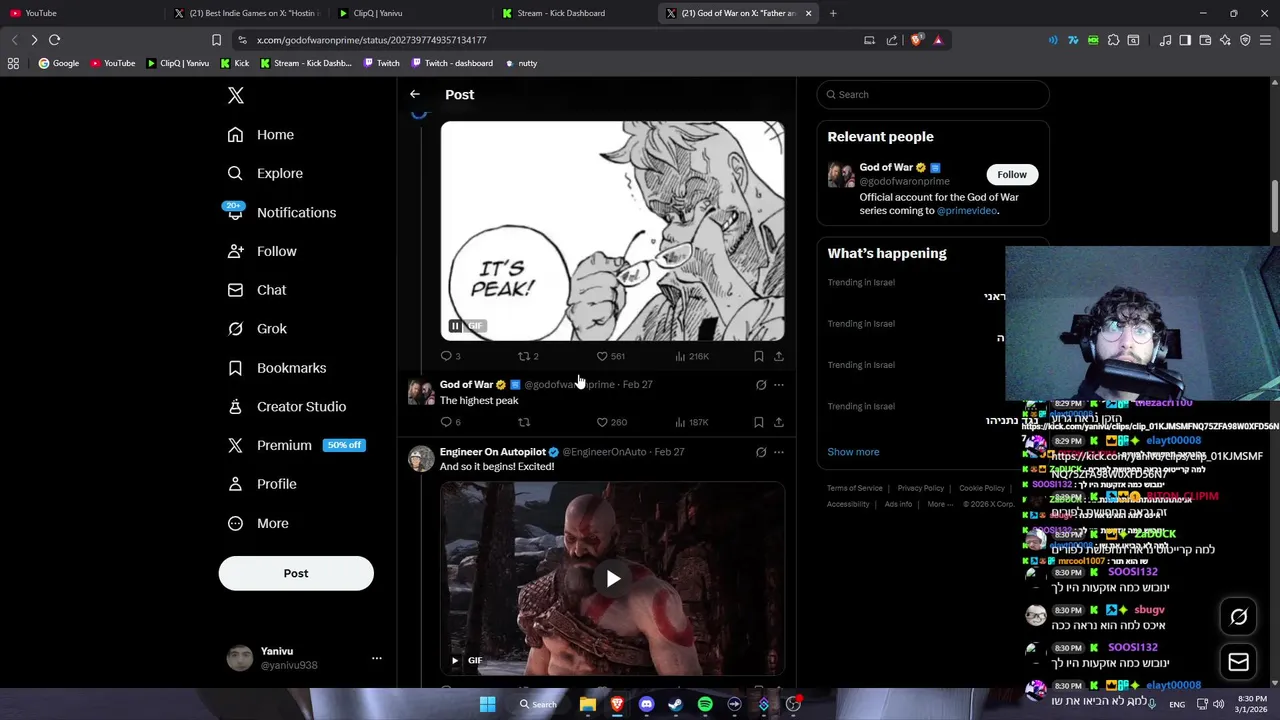Viewport: 1280px width, 720px height.
Task: Open the nutty bookmark
Action: 521,63
